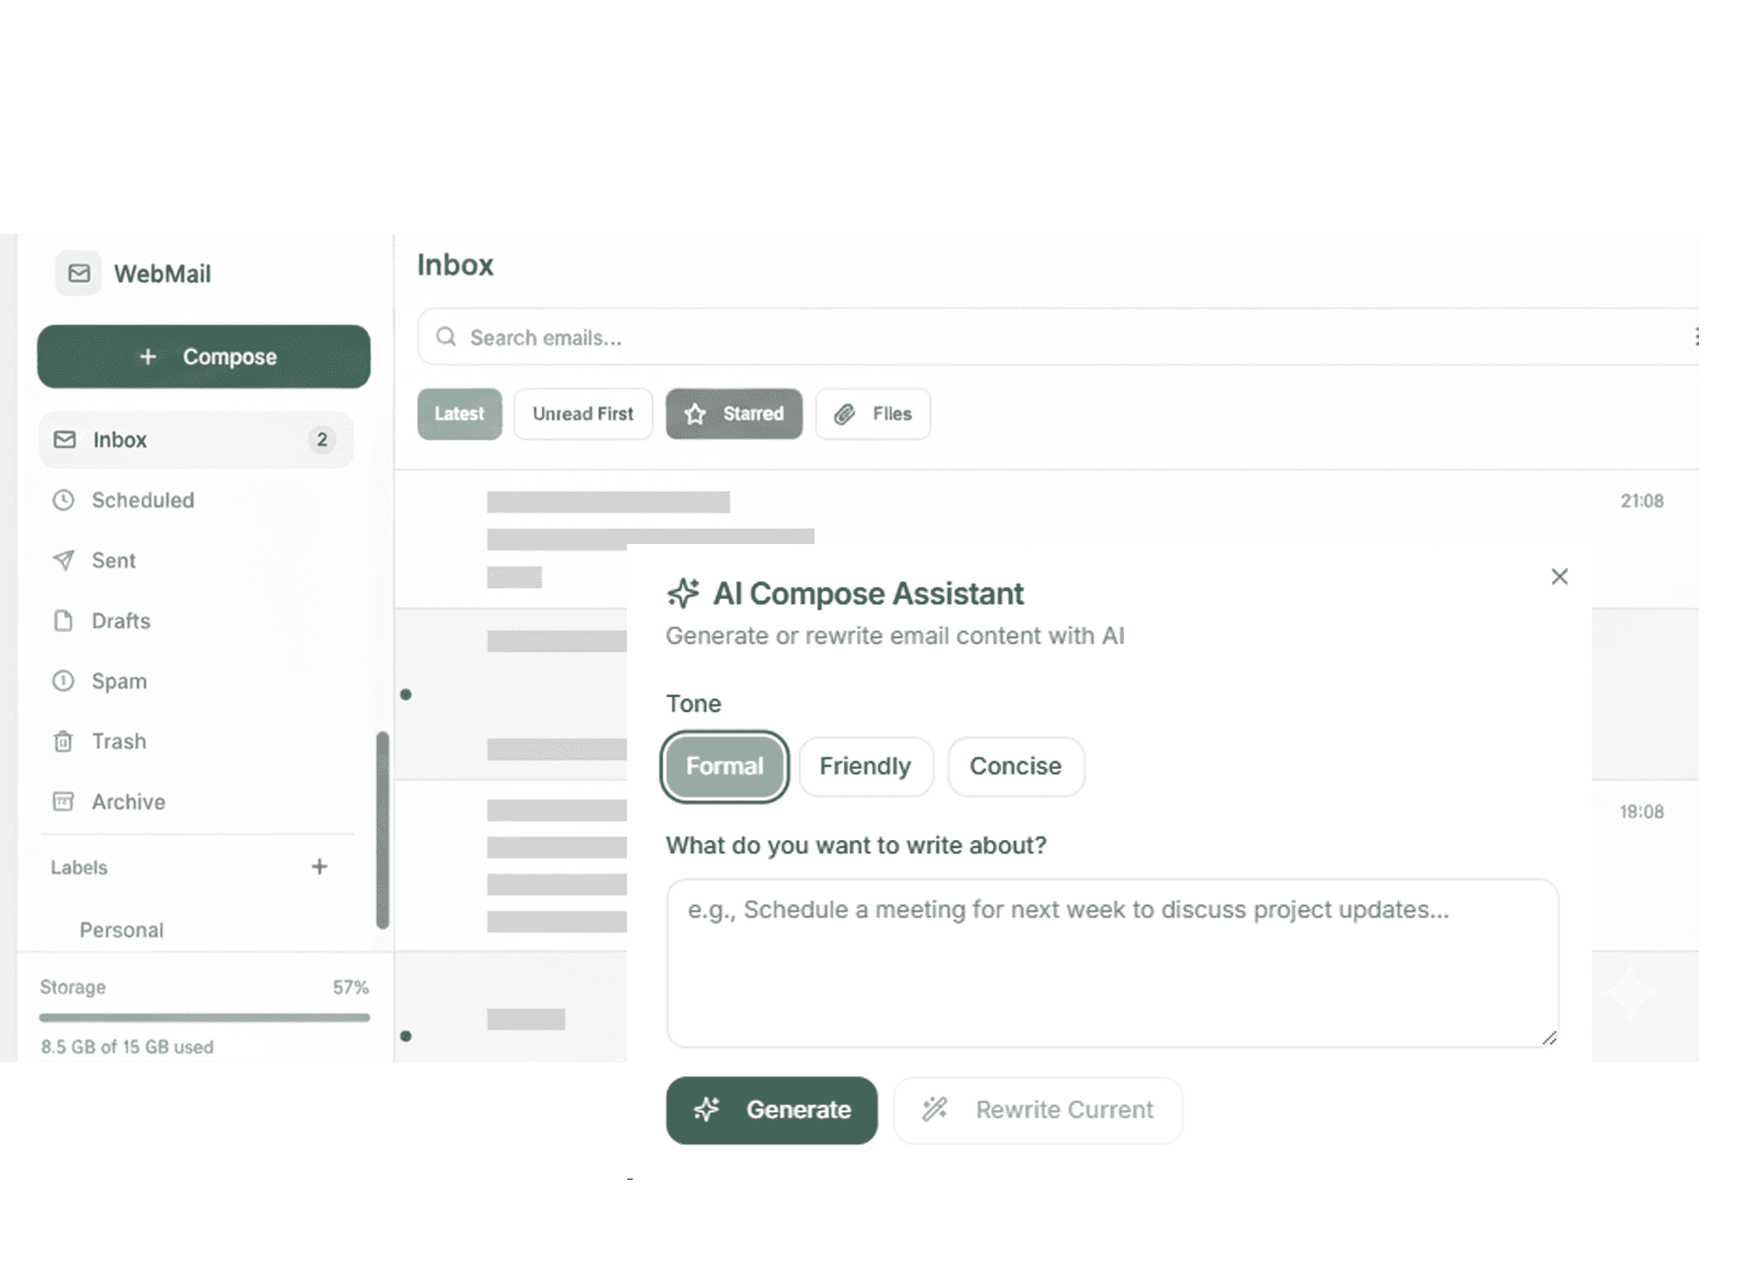
Task: Choose the Concise tone option
Action: click(1015, 766)
